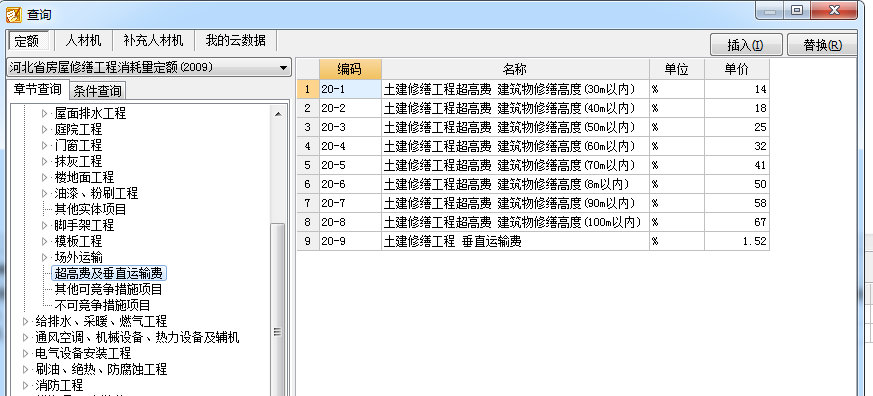Click 土建修缮工程 垂直运输费 name cell

point(515,241)
